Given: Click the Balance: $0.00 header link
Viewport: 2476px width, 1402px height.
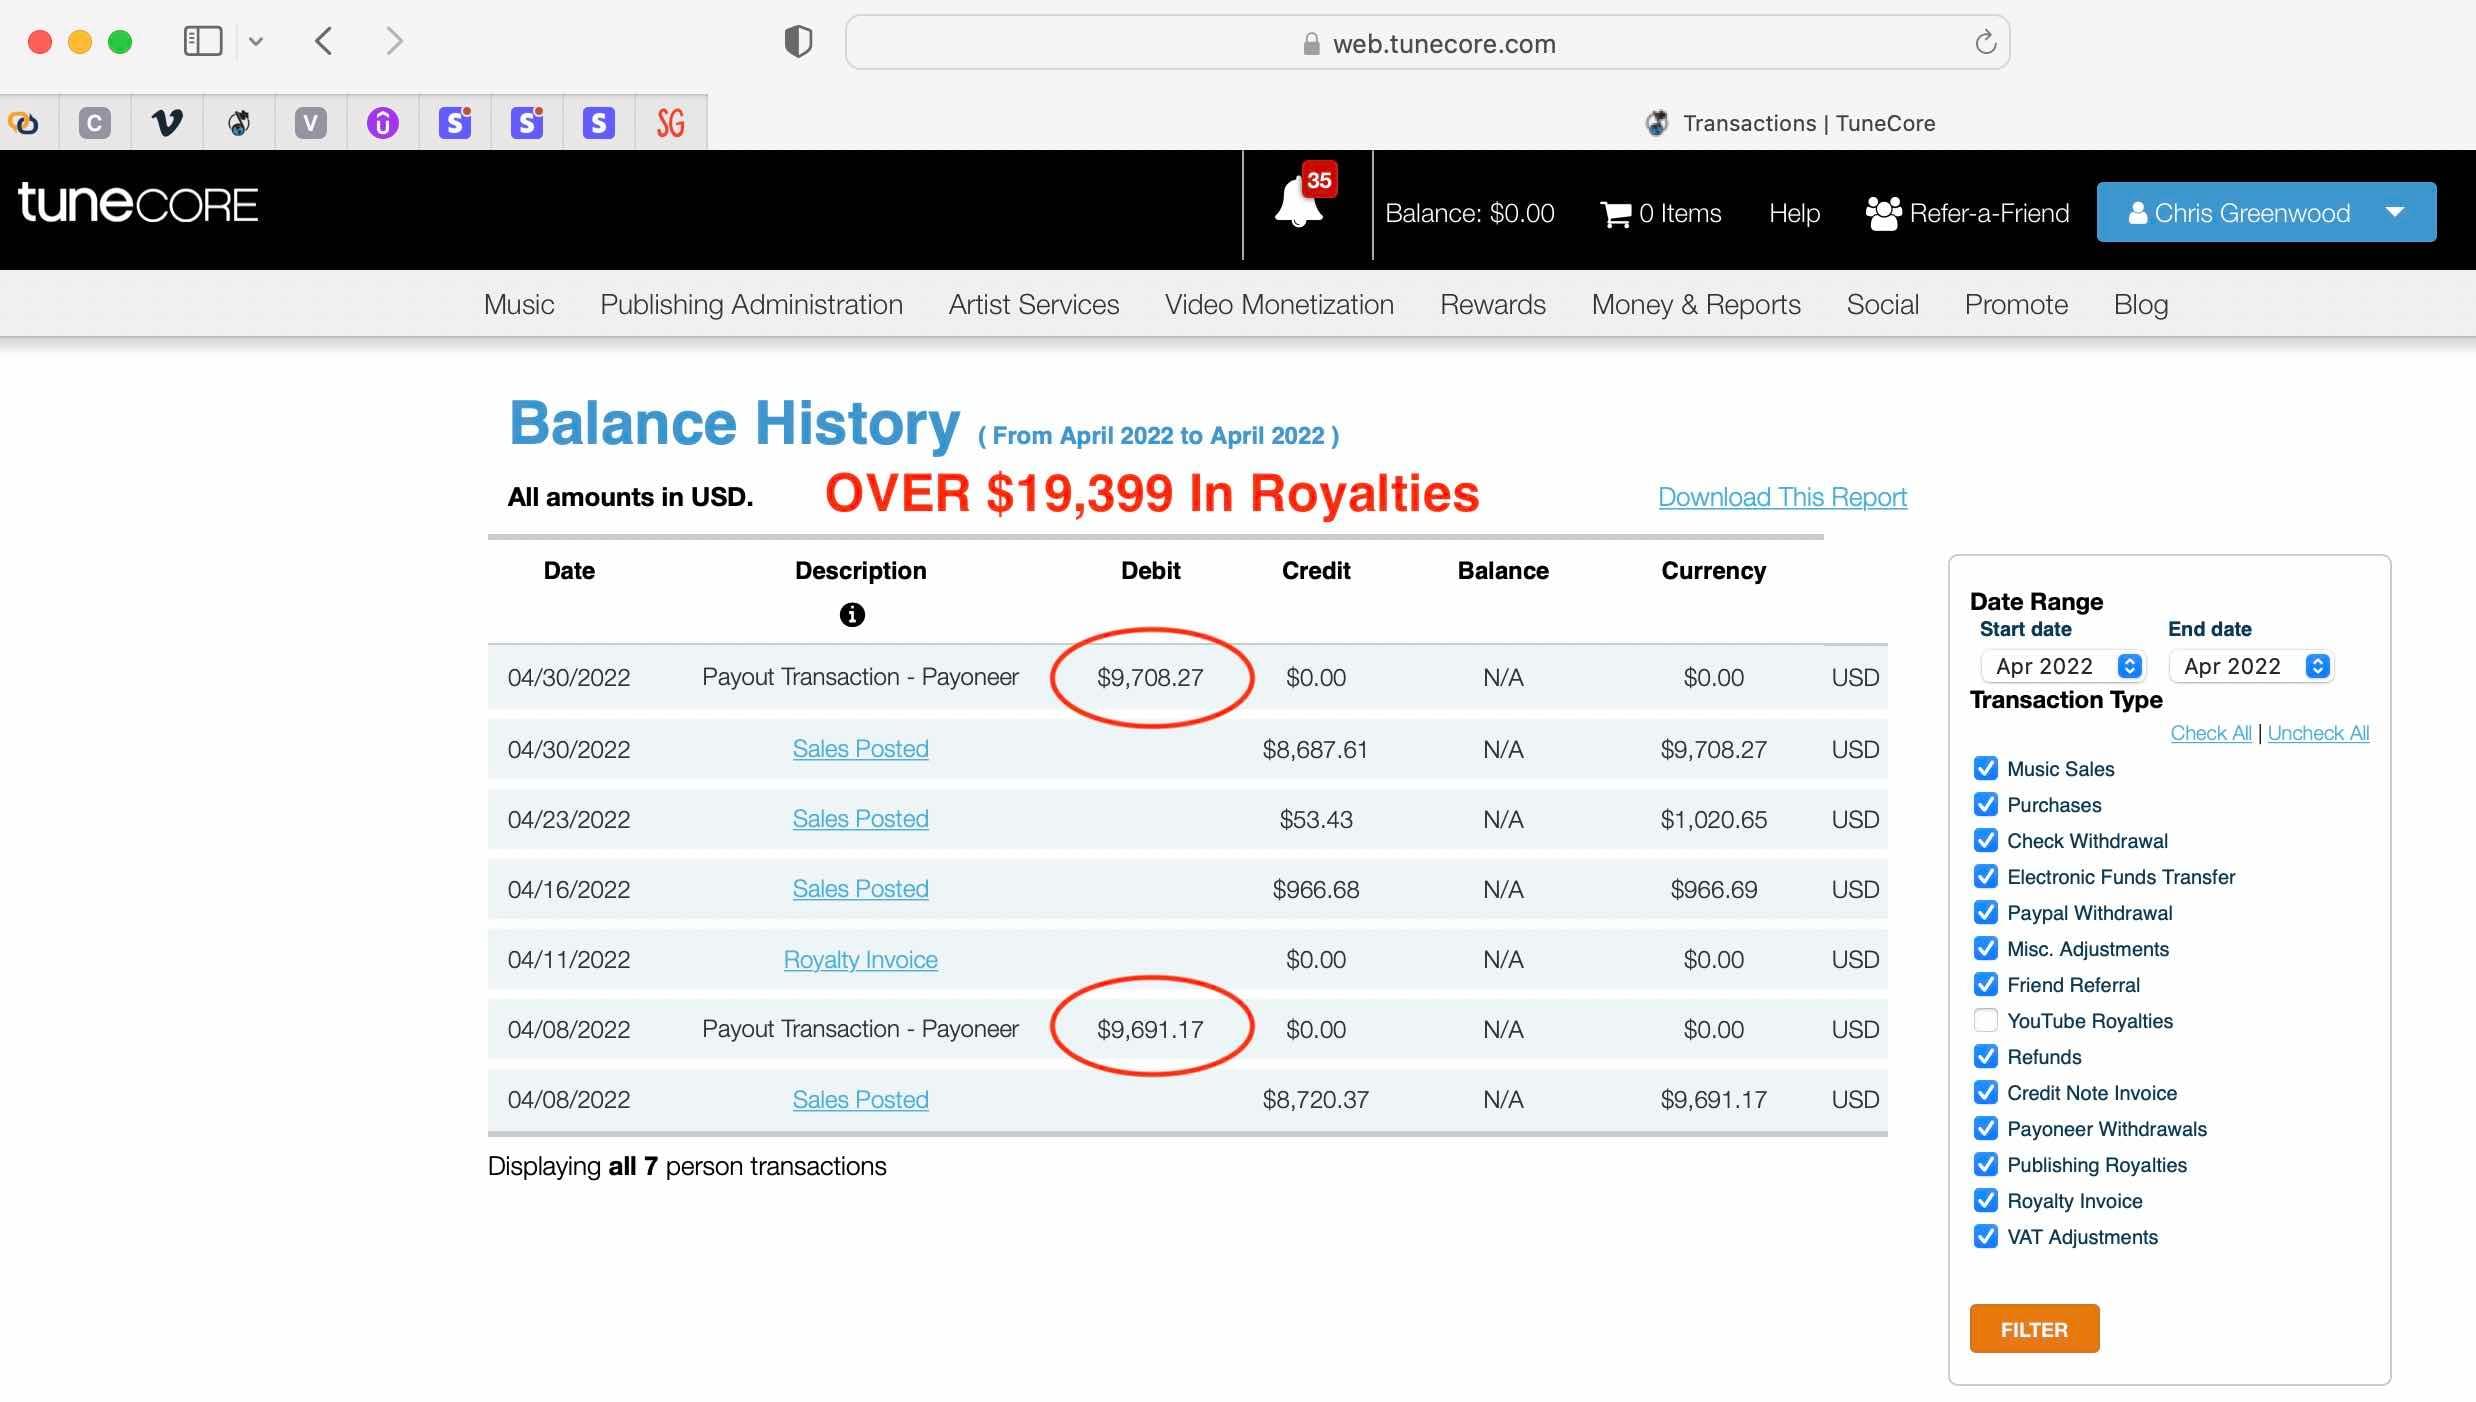Looking at the screenshot, I should (x=1469, y=213).
